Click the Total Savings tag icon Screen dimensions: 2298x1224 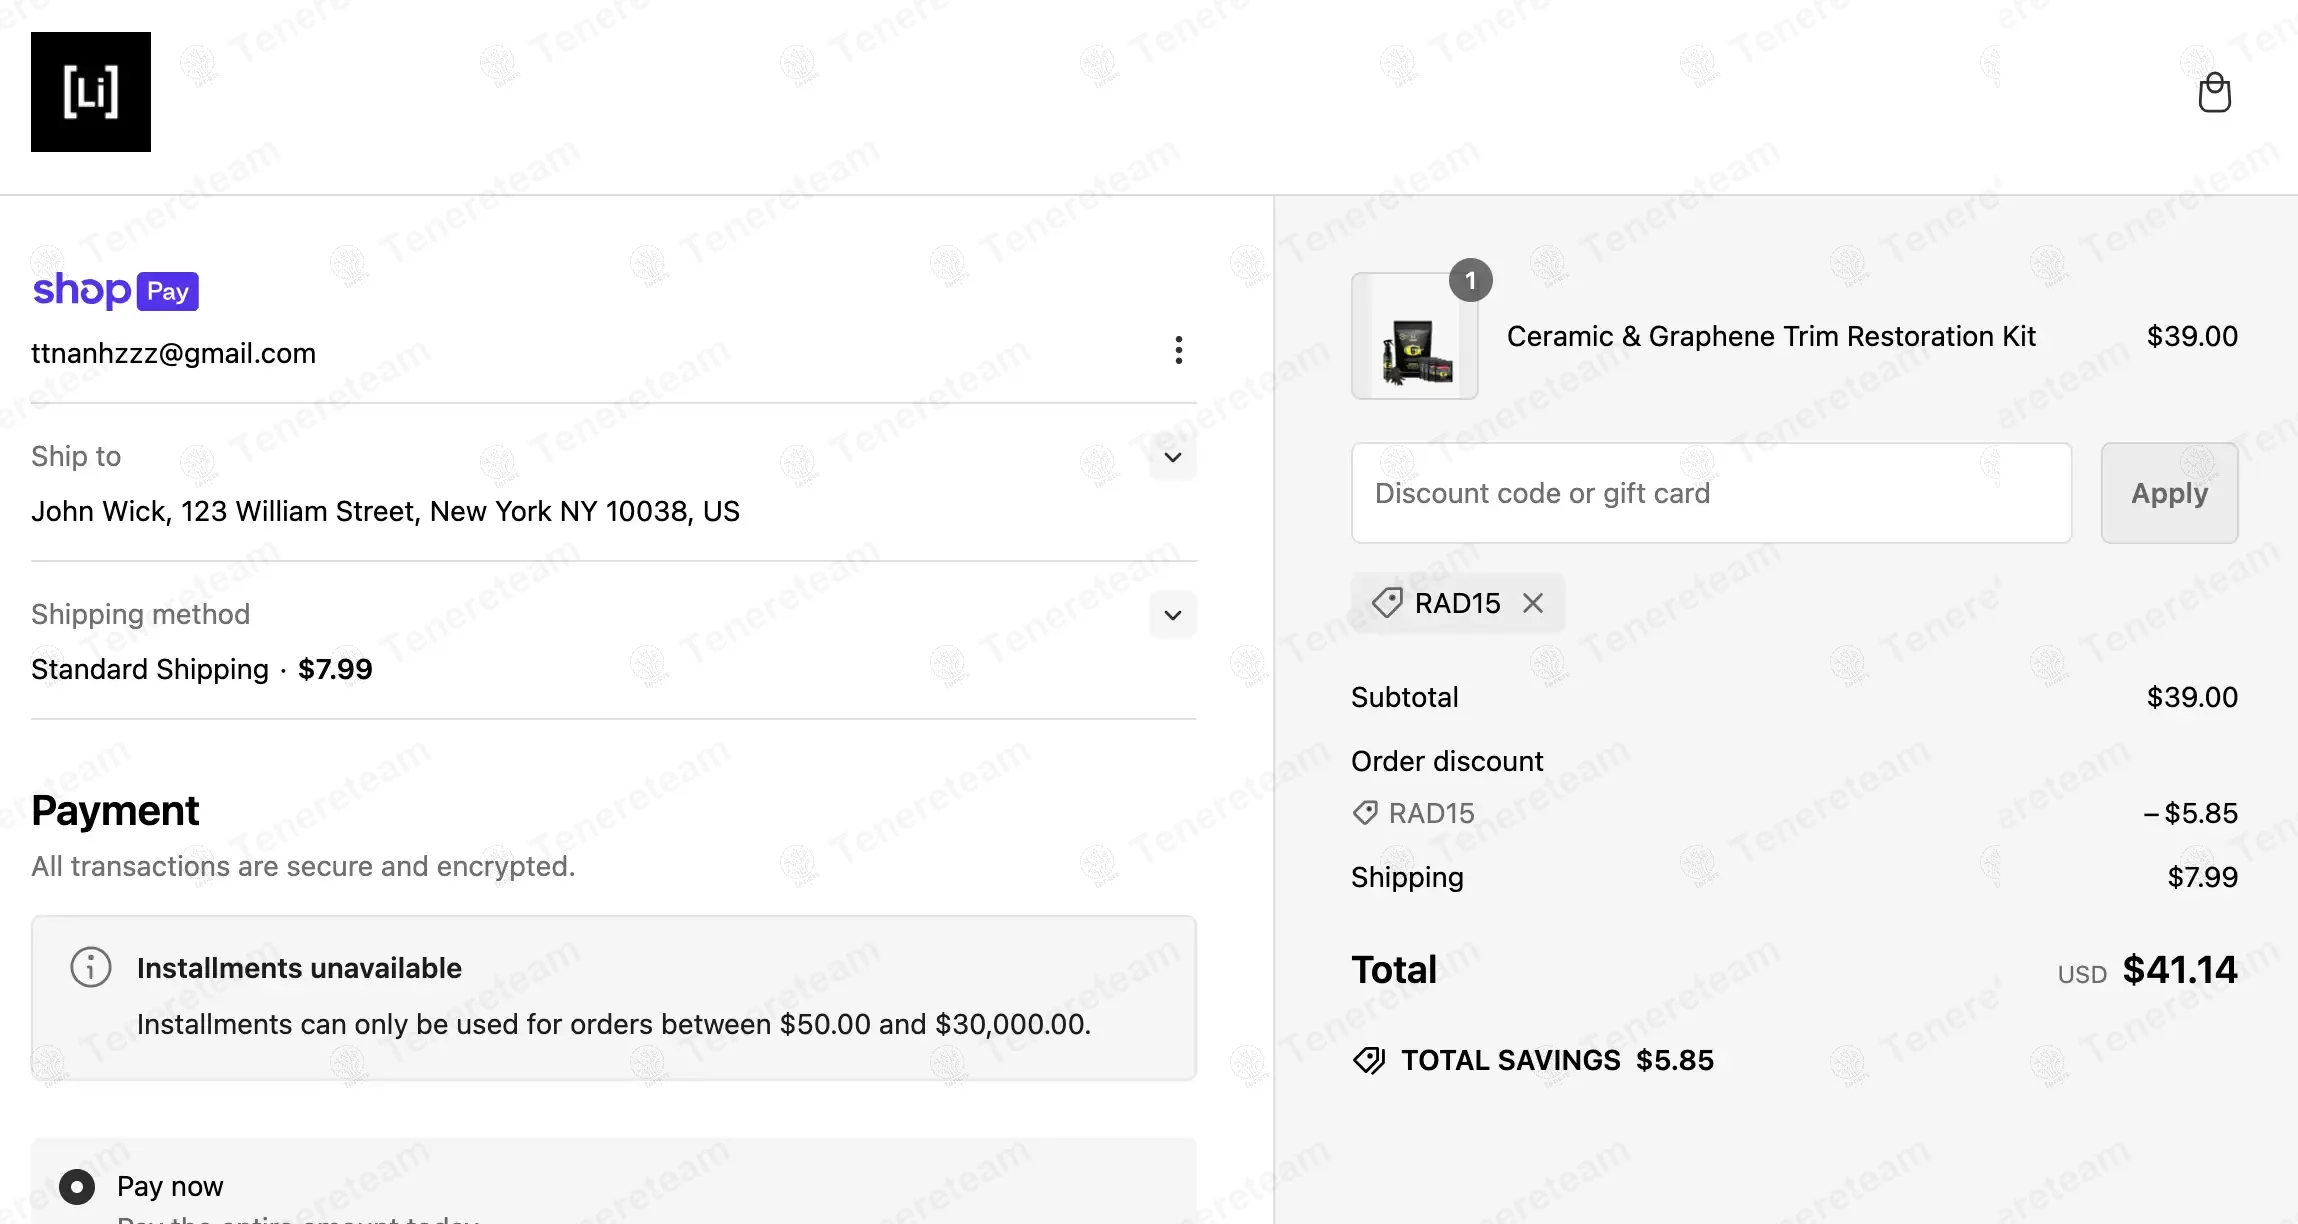click(x=1369, y=1060)
